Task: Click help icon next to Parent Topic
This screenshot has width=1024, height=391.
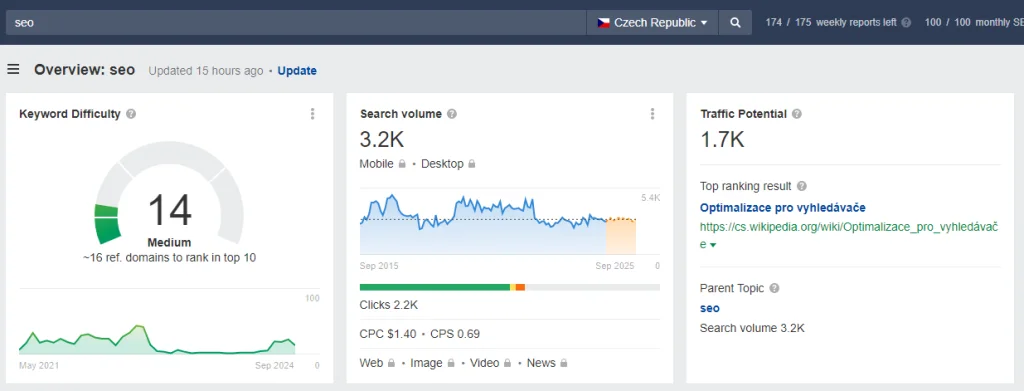Action: (x=775, y=289)
